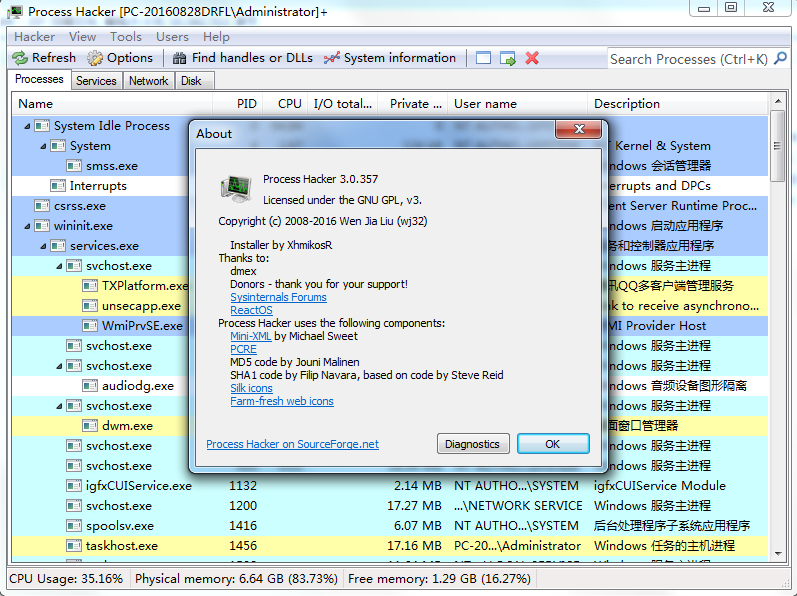Open Process Hacker on SourceForge.net link
Screen dimensions: 797x596
tap(292, 444)
